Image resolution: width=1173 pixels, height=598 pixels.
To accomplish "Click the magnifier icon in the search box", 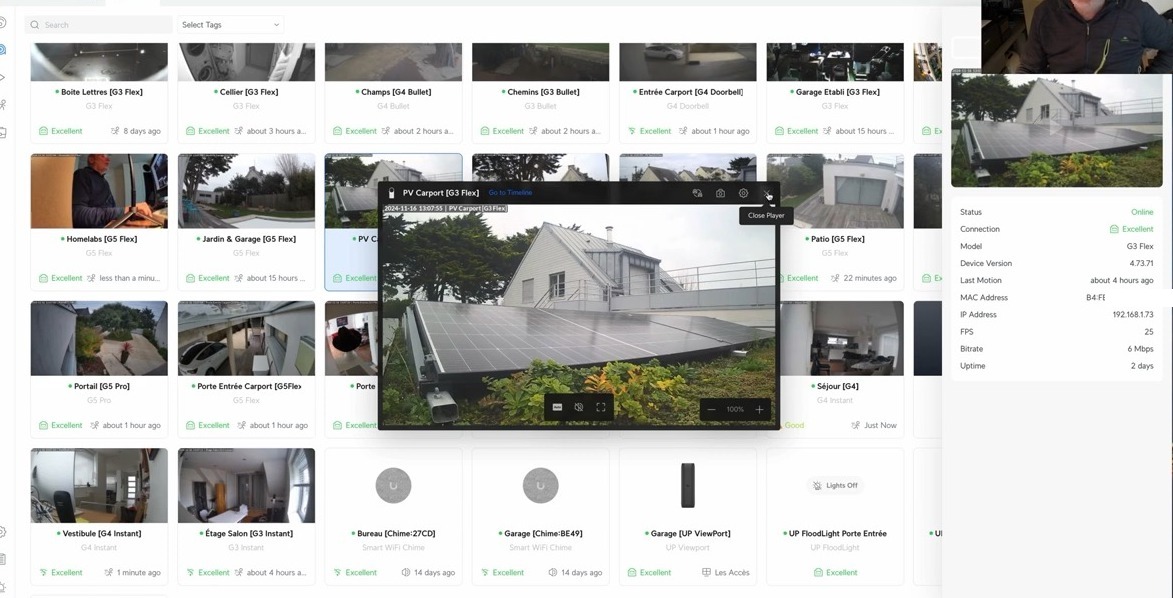I will pyautogui.click(x=34, y=25).
